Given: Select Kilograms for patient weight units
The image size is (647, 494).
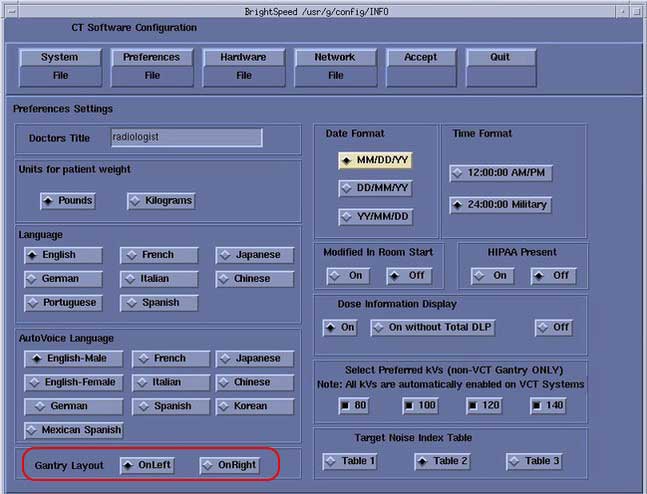Looking at the screenshot, I should (x=161, y=201).
